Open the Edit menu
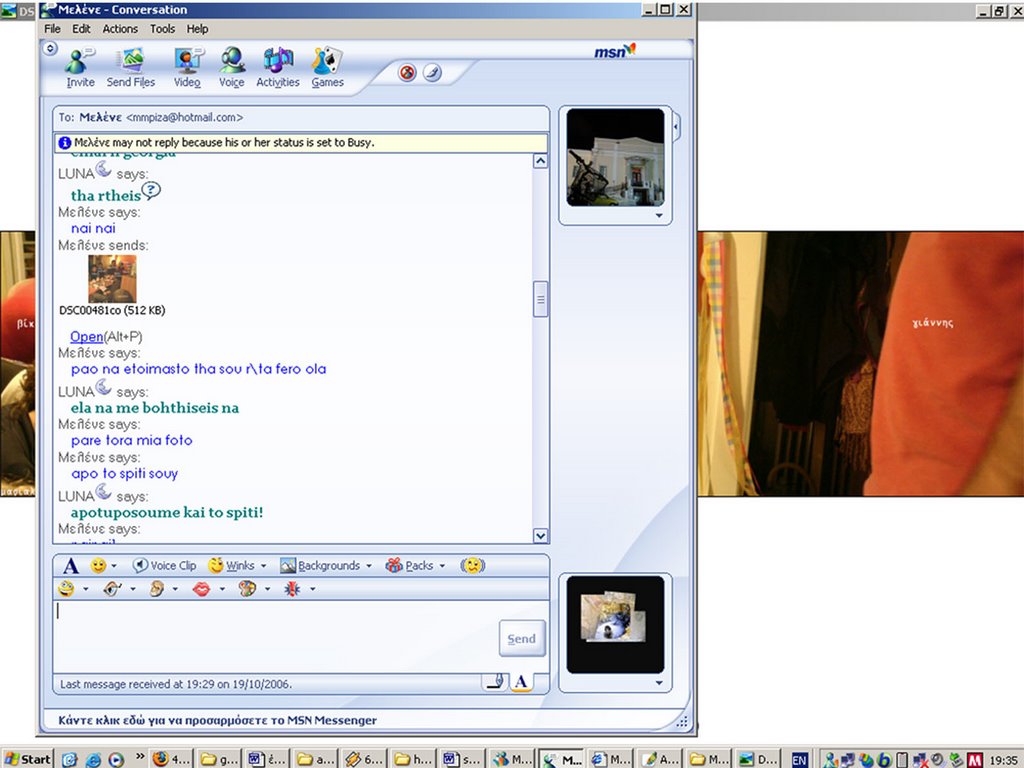The height and width of the screenshot is (768, 1024). coord(81,29)
